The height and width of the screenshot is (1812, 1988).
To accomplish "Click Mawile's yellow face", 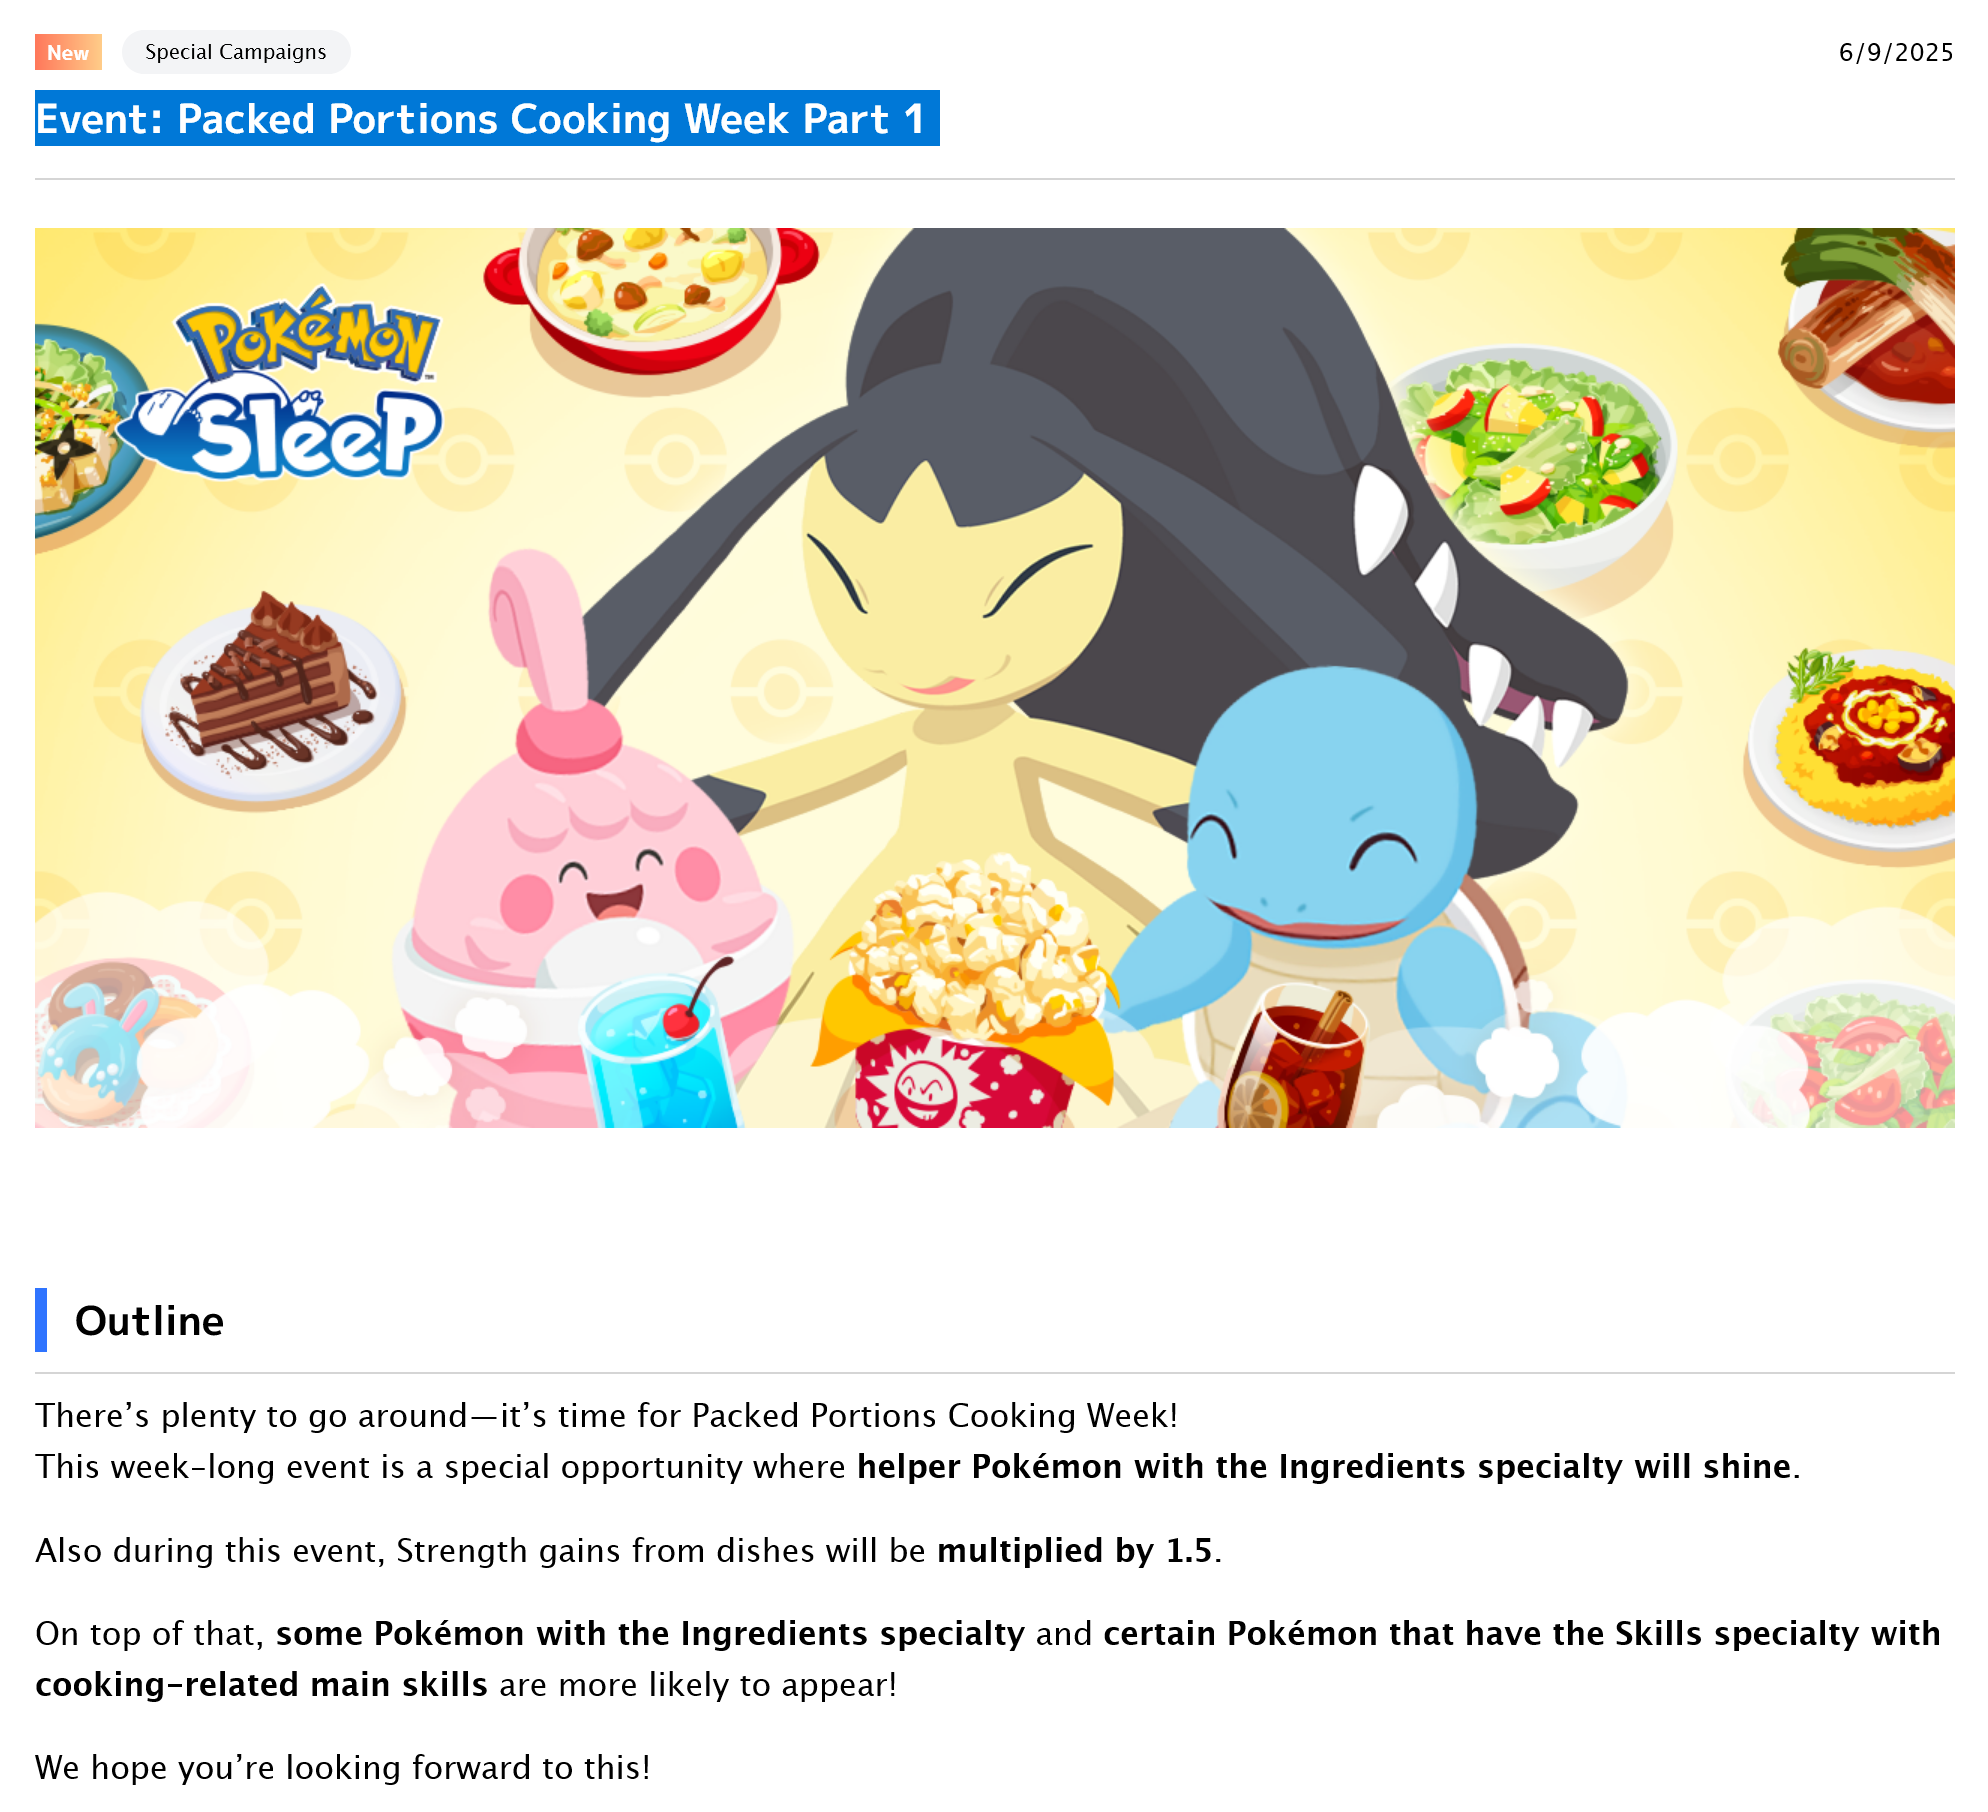I will click(960, 580).
